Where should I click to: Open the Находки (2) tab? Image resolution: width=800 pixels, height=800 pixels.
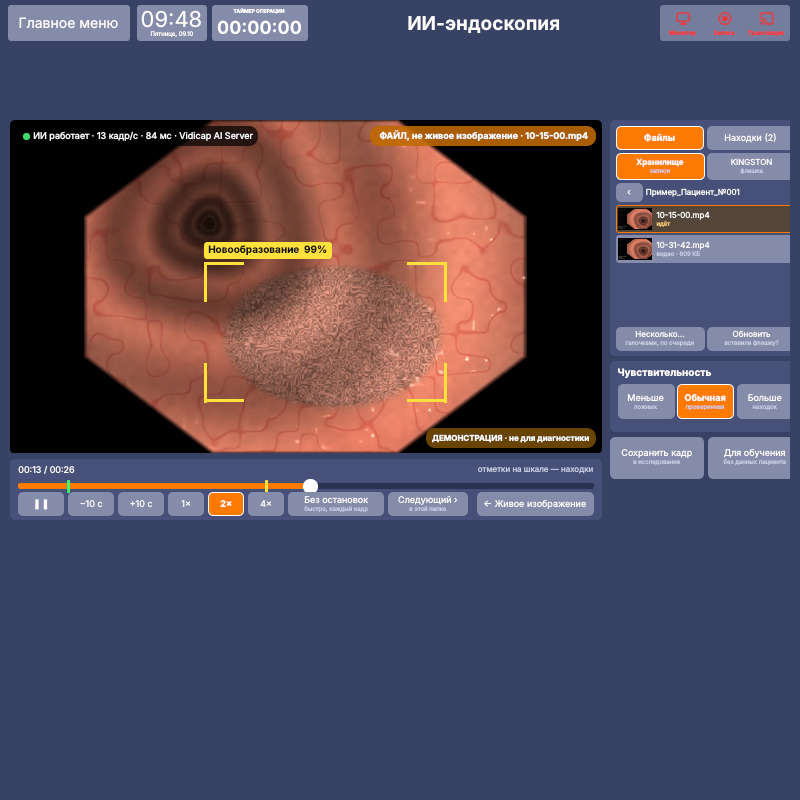tap(749, 138)
